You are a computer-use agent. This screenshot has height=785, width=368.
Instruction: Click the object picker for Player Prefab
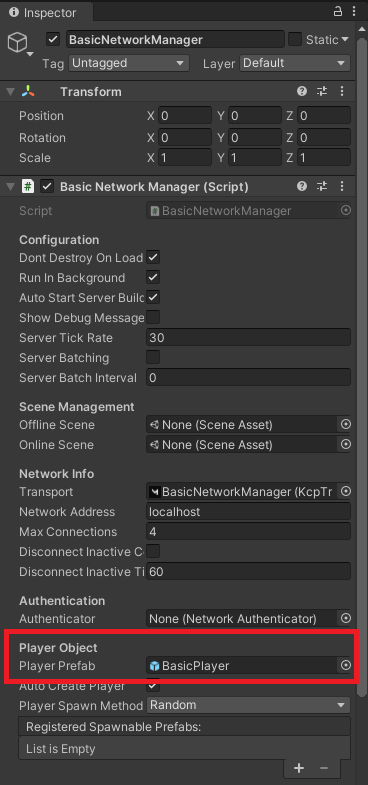pos(345,665)
